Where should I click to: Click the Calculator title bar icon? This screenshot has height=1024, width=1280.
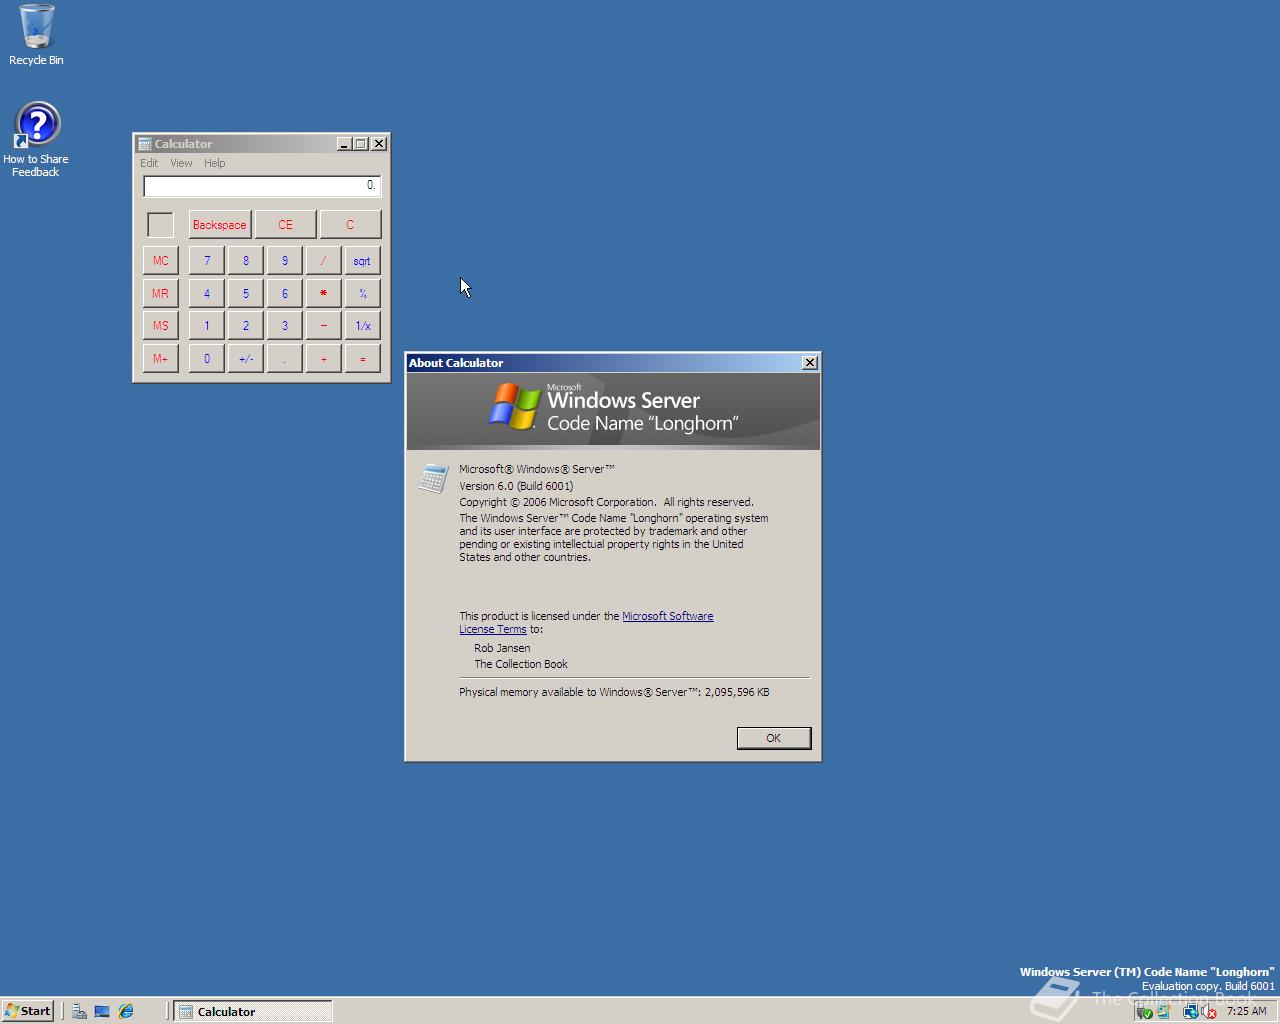(145, 144)
